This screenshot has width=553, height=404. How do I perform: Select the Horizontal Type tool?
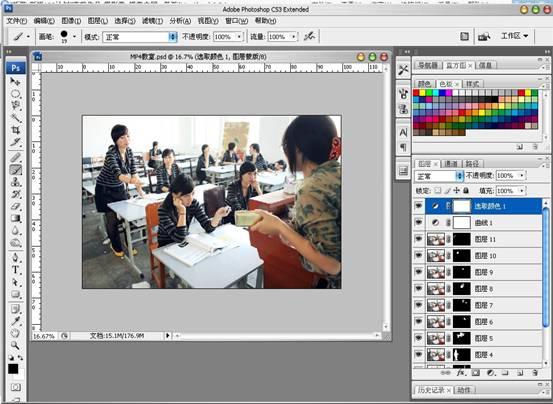(15, 270)
